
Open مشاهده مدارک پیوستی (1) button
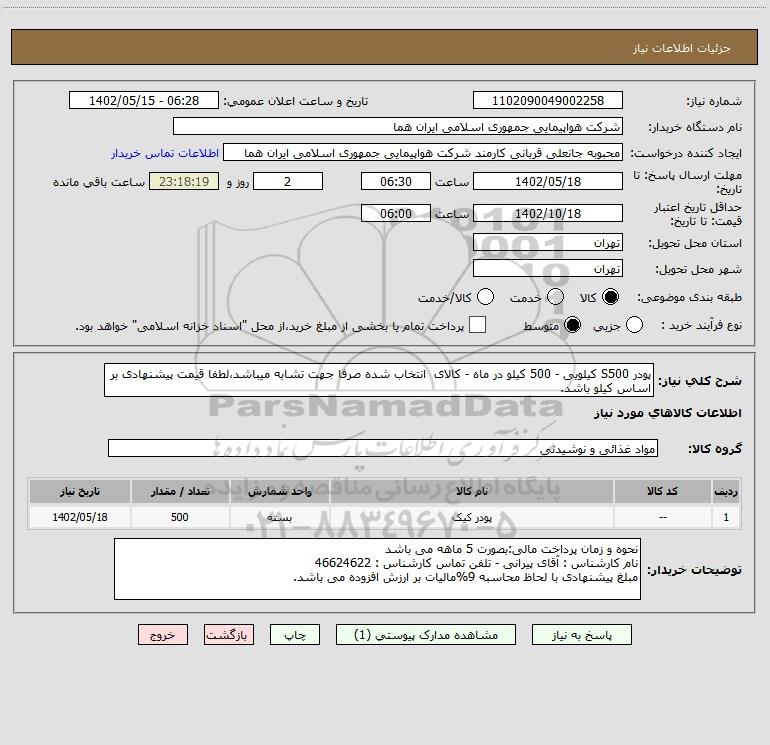tap(426, 635)
